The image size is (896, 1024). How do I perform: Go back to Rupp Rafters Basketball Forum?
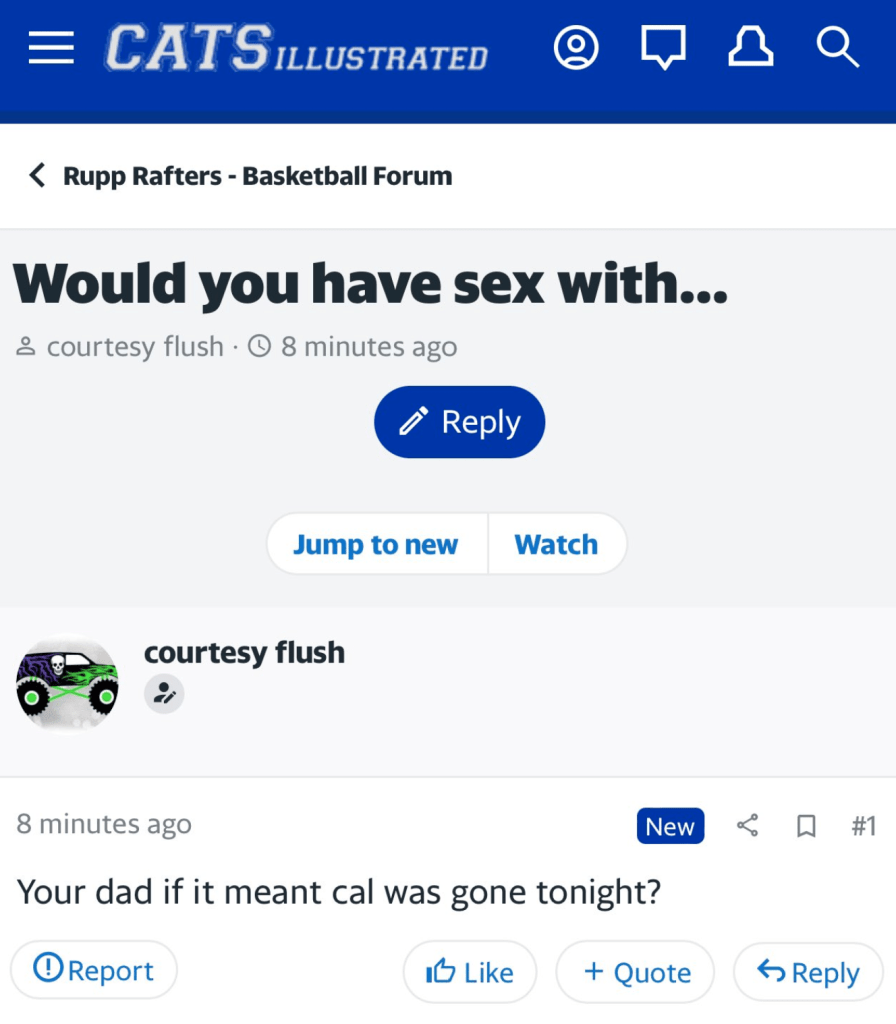coord(241,176)
